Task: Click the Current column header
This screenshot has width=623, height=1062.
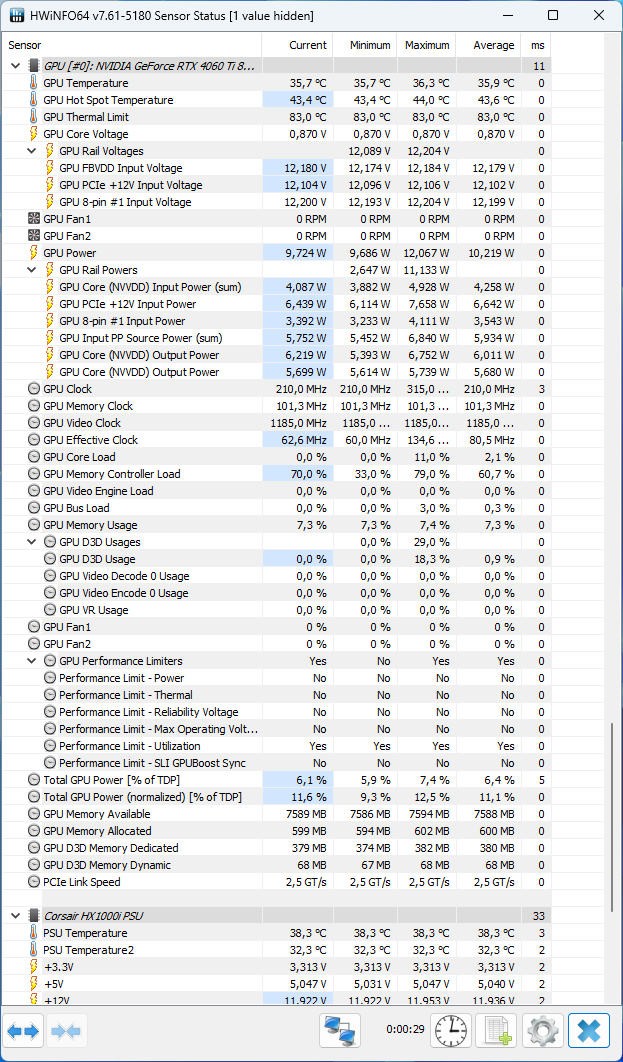Action: (x=297, y=45)
